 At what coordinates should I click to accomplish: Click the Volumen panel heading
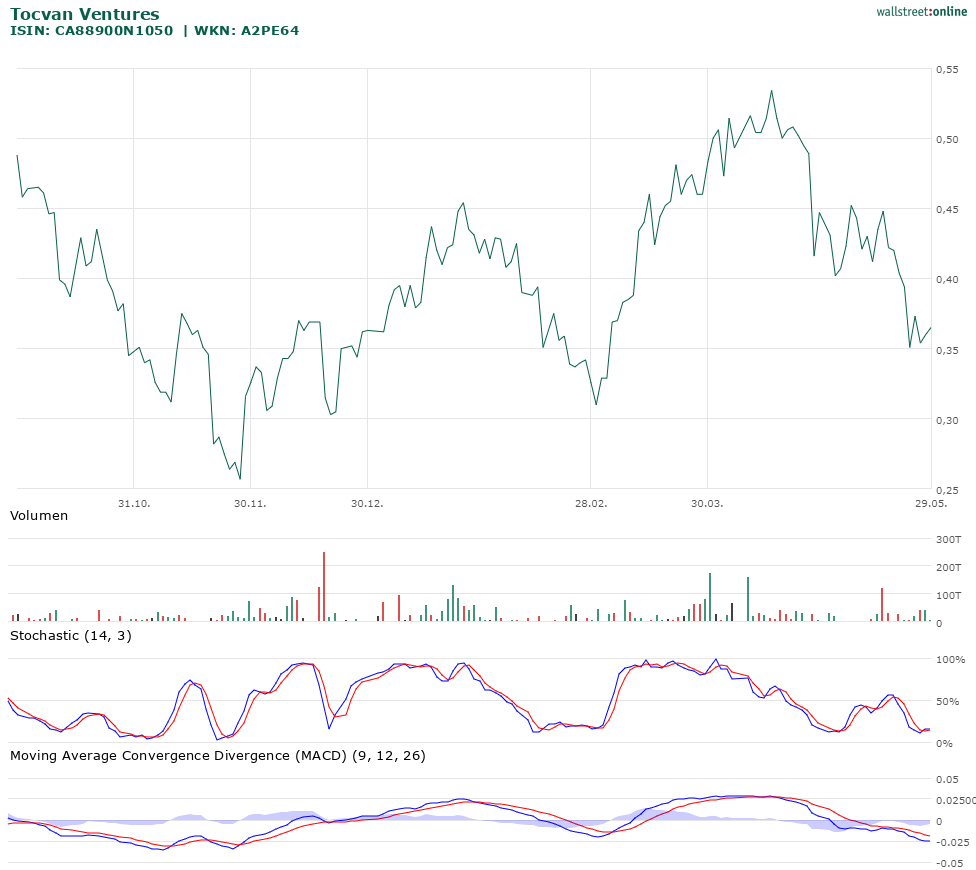[x=39, y=516]
